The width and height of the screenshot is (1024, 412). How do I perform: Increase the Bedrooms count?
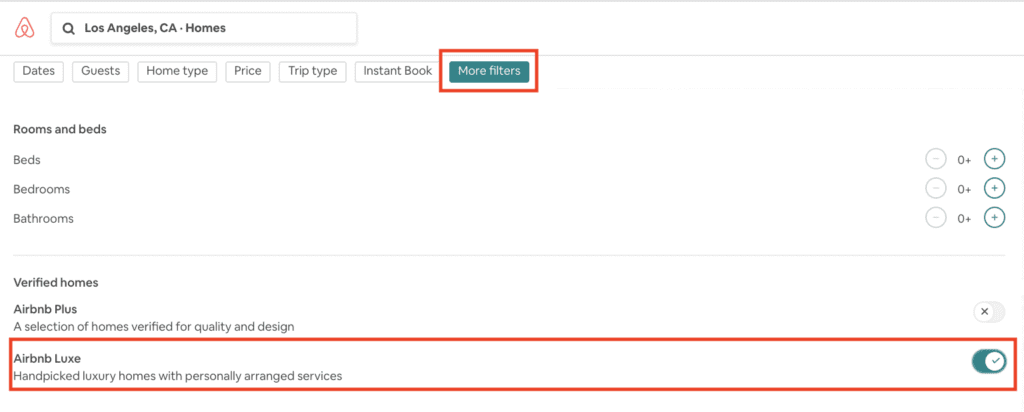point(993,188)
